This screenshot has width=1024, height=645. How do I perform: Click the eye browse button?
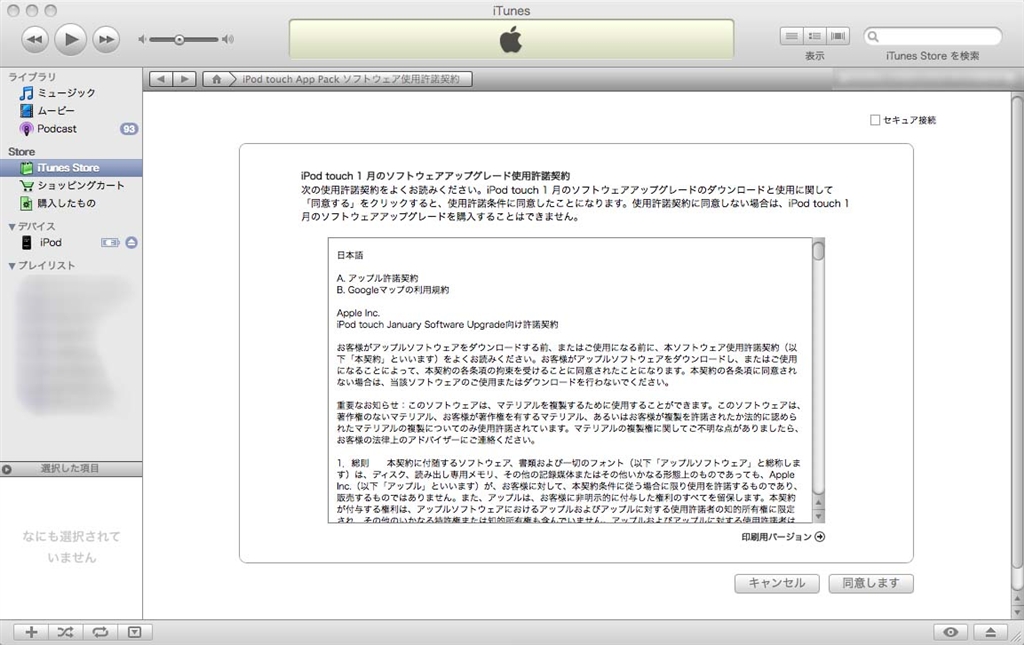[x=951, y=632]
